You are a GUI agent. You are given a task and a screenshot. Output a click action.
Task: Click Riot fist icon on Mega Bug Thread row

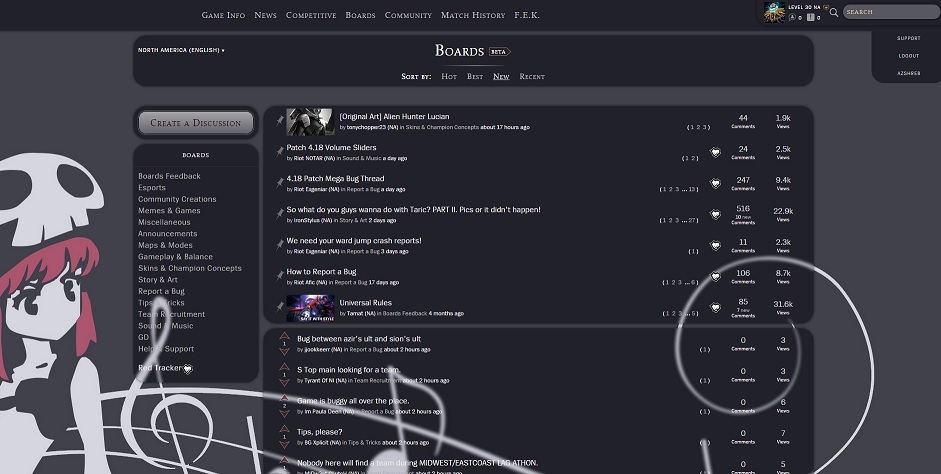point(715,184)
